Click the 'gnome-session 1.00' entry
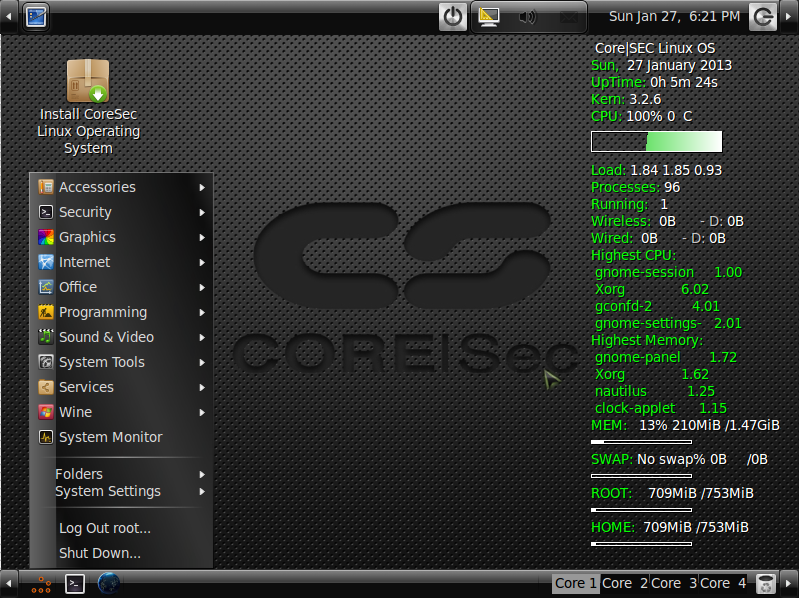 [x=669, y=273]
